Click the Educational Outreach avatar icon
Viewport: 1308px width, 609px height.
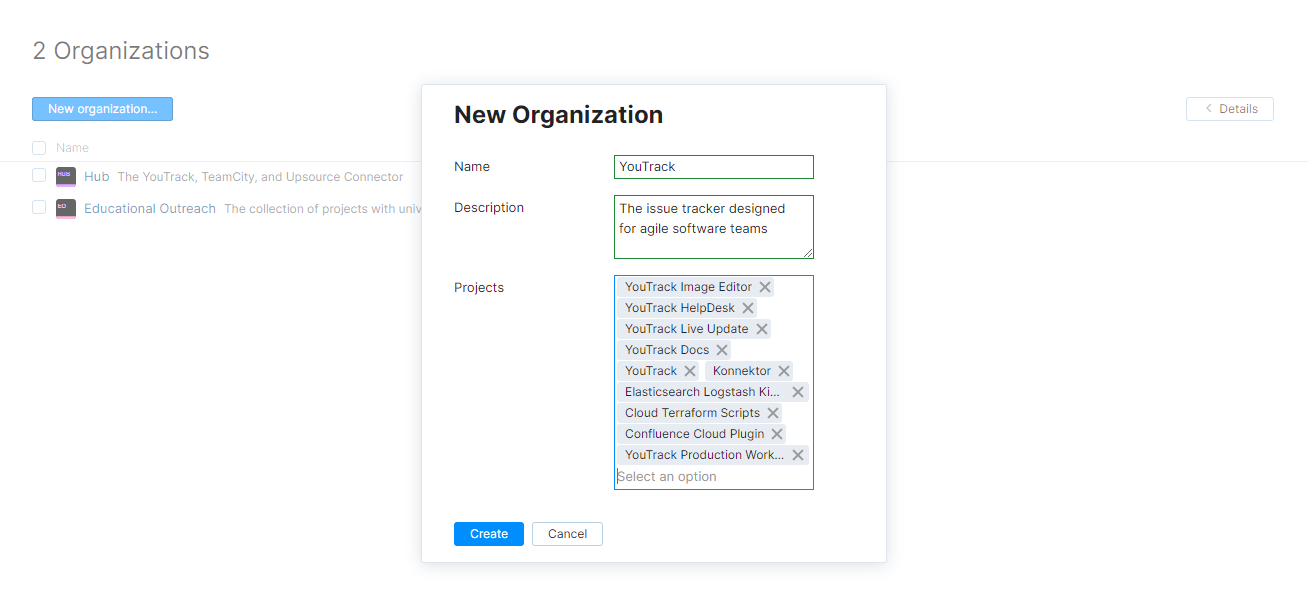[66, 208]
